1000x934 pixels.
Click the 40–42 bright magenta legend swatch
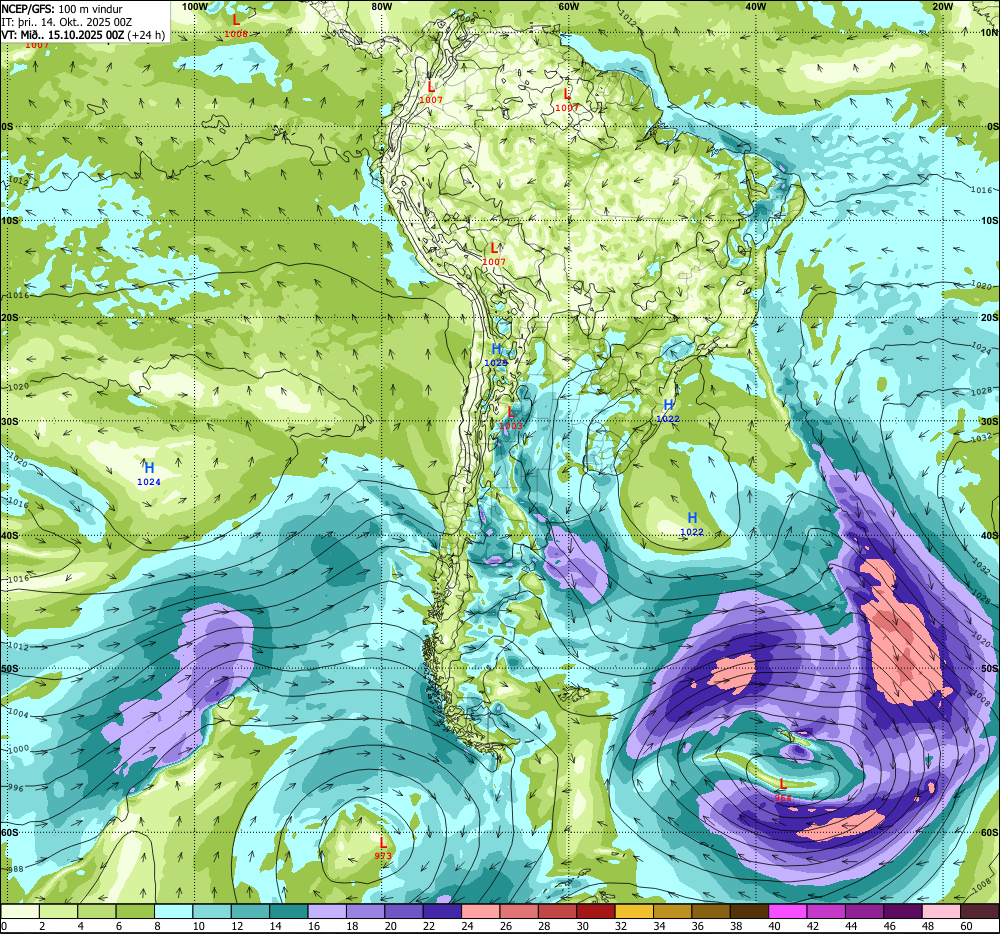[x=788, y=911]
